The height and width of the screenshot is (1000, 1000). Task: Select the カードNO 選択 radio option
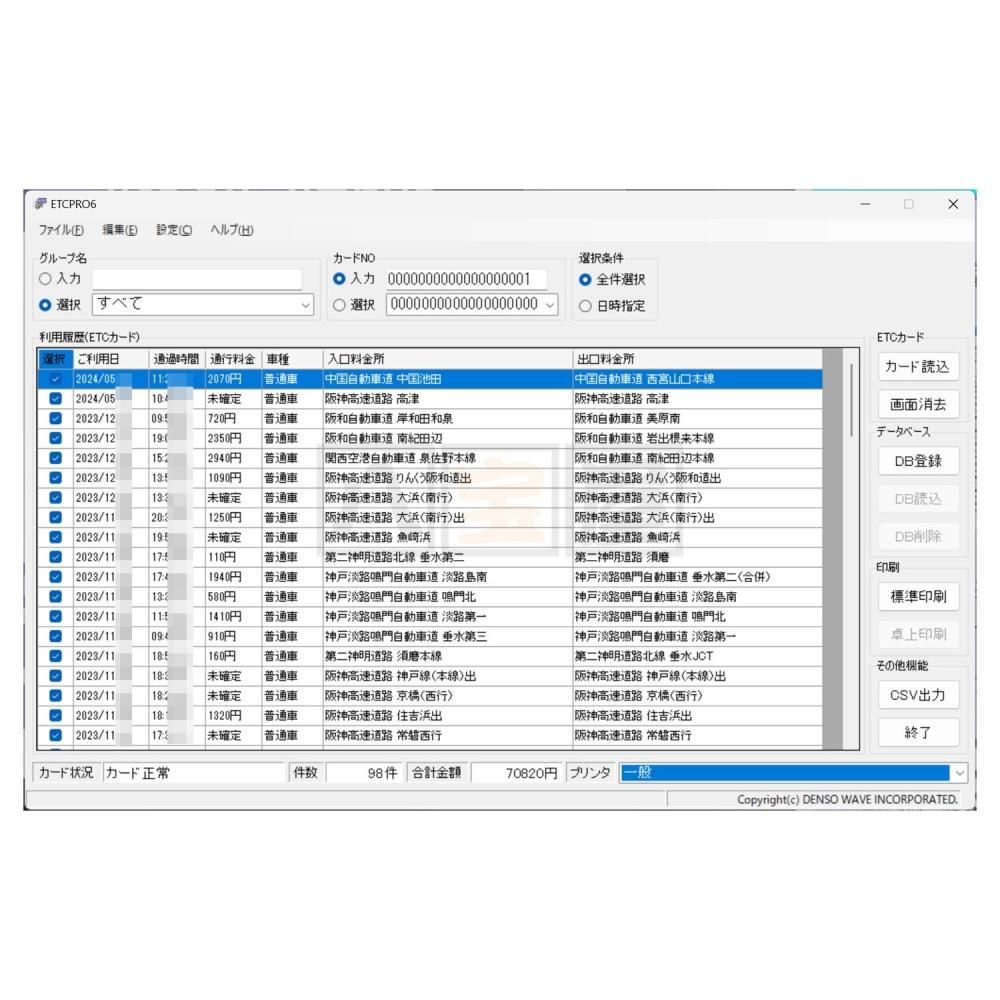click(x=340, y=305)
